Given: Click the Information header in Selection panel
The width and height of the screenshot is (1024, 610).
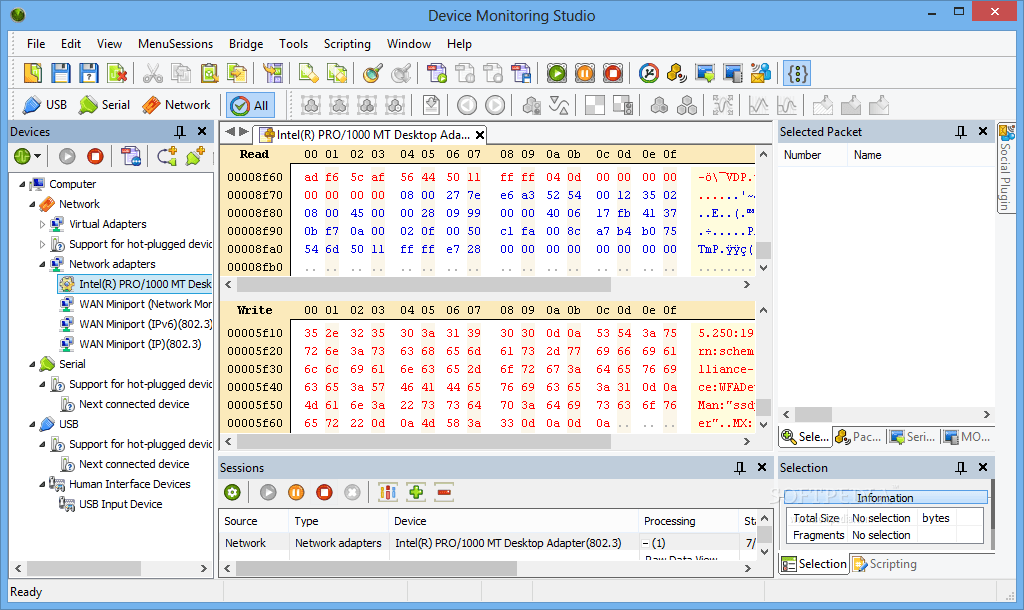Looking at the screenshot, I should tap(886, 498).
